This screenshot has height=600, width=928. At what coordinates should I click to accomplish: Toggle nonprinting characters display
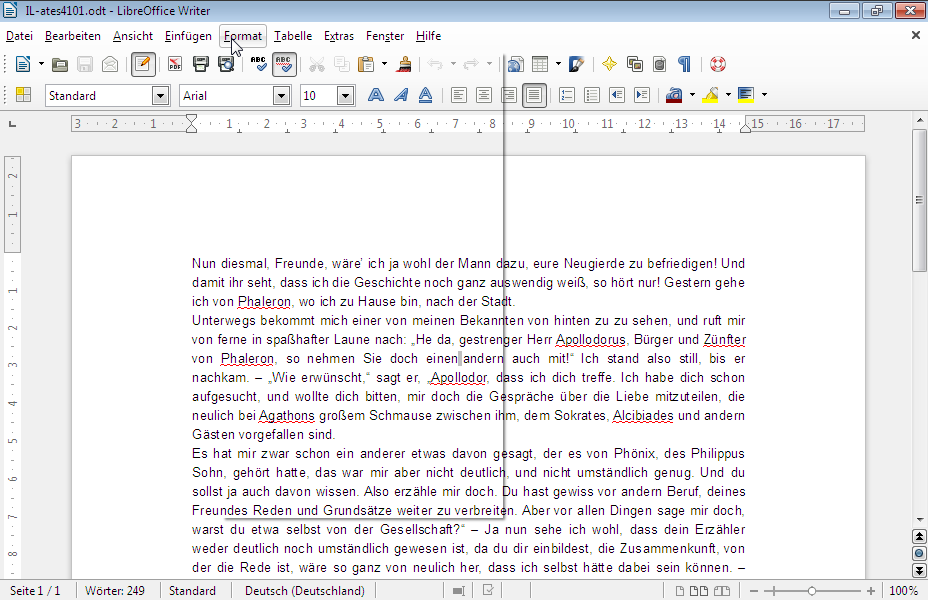[684, 64]
